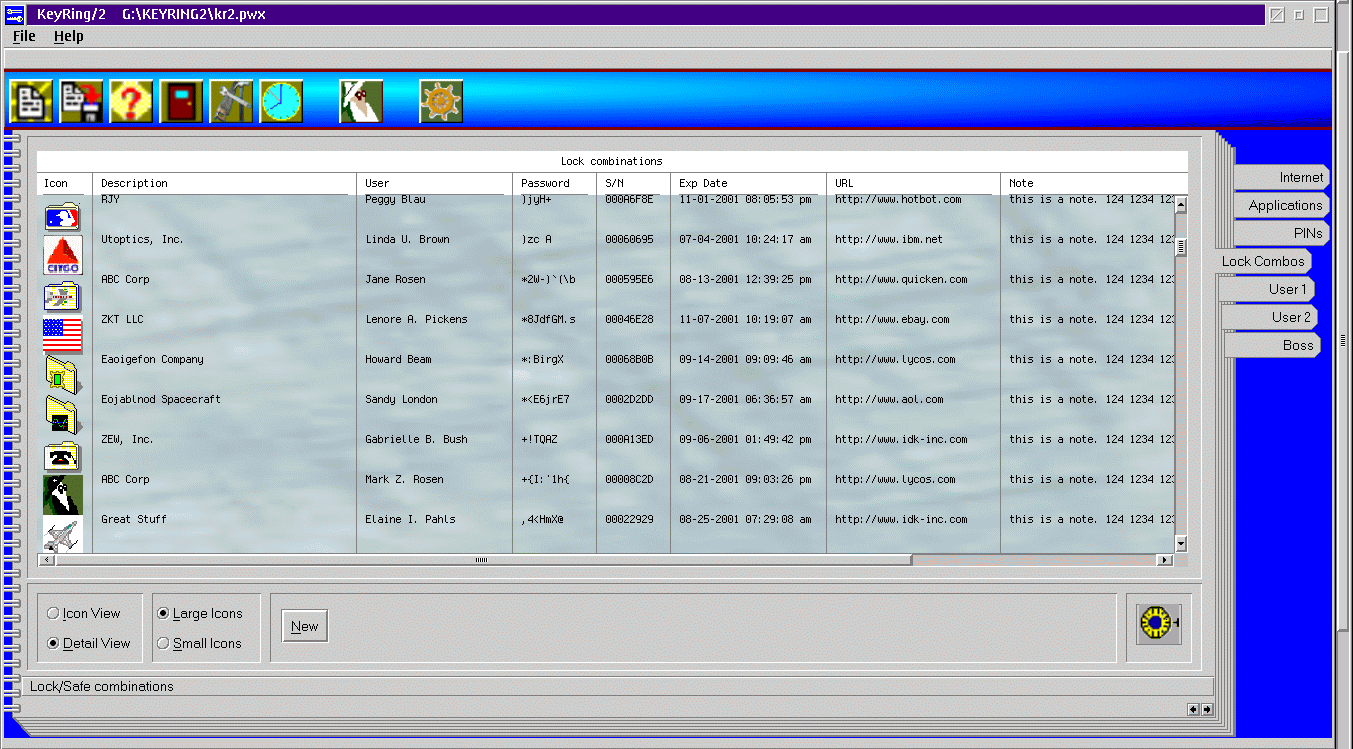Click the Password column header
The width and height of the screenshot is (1353, 749).
point(554,184)
